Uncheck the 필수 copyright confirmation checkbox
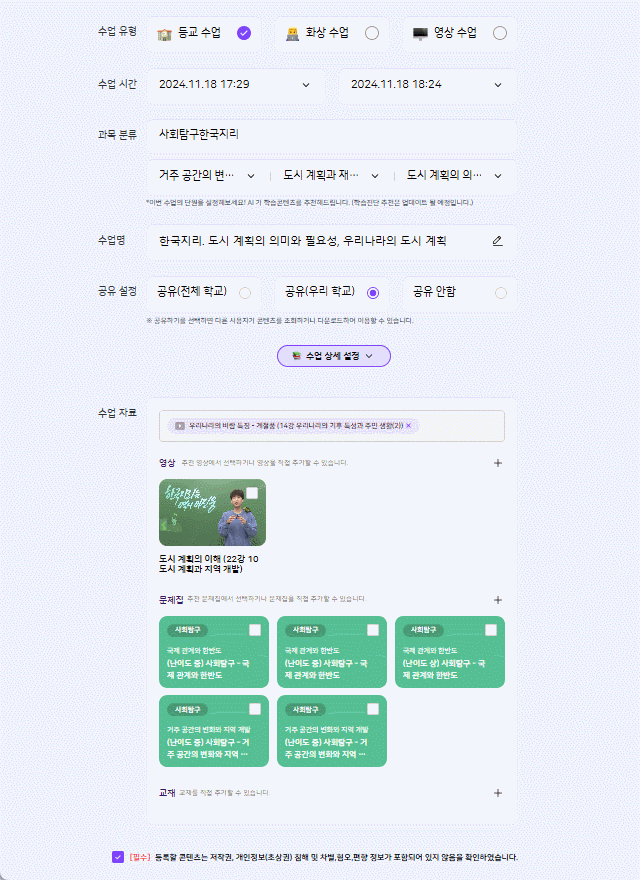This screenshot has width=640, height=880. click(x=117, y=857)
